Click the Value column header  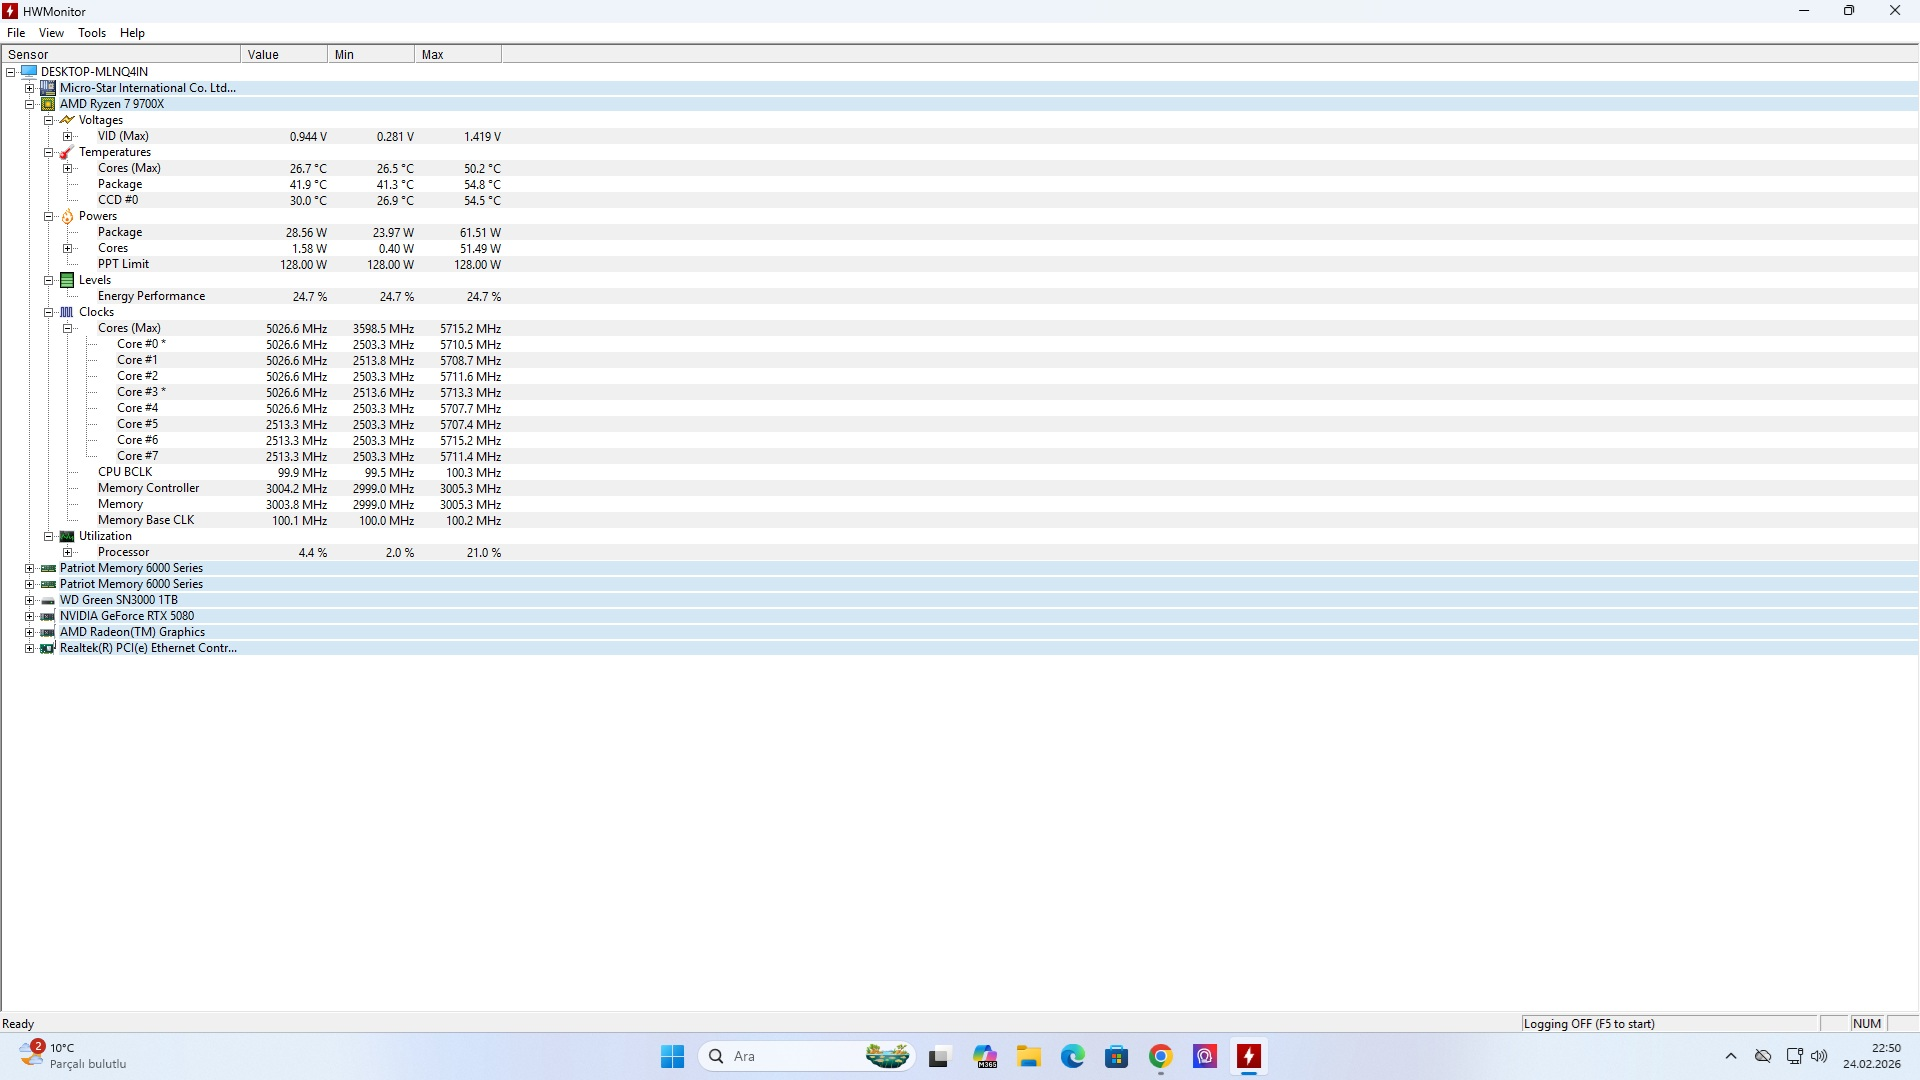284,54
